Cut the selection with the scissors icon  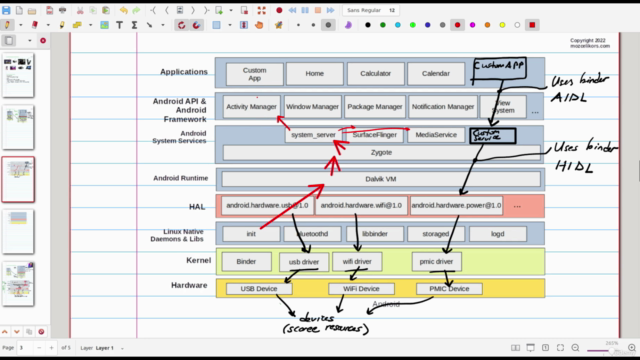point(80,10)
